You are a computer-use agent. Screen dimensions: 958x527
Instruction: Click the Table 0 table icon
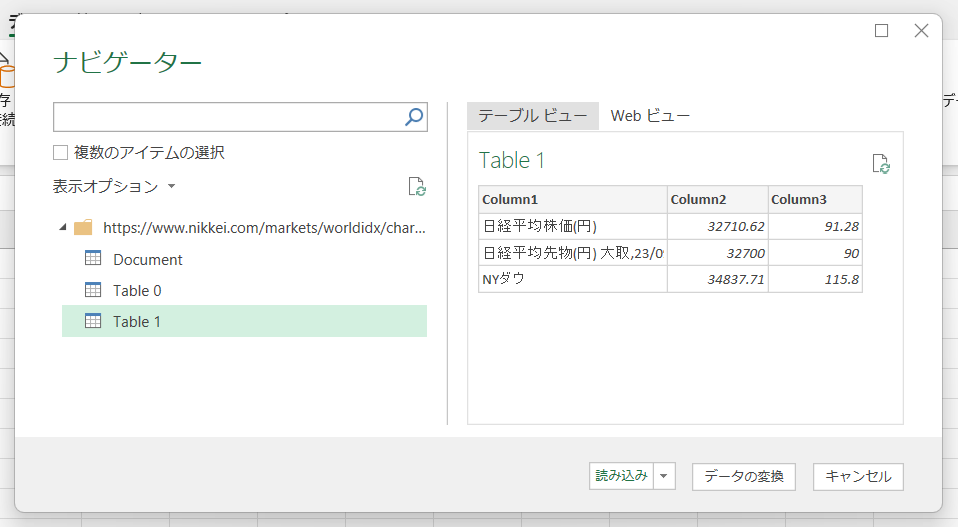pyautogui.click(x=93, y=290)
